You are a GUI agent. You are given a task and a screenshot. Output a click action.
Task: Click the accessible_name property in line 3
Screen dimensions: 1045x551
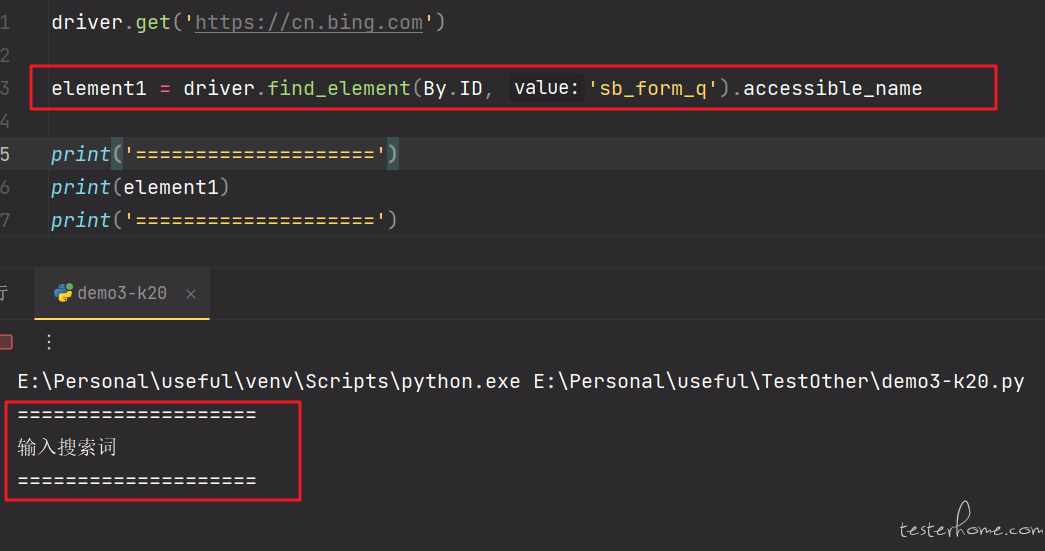point(832,89)
